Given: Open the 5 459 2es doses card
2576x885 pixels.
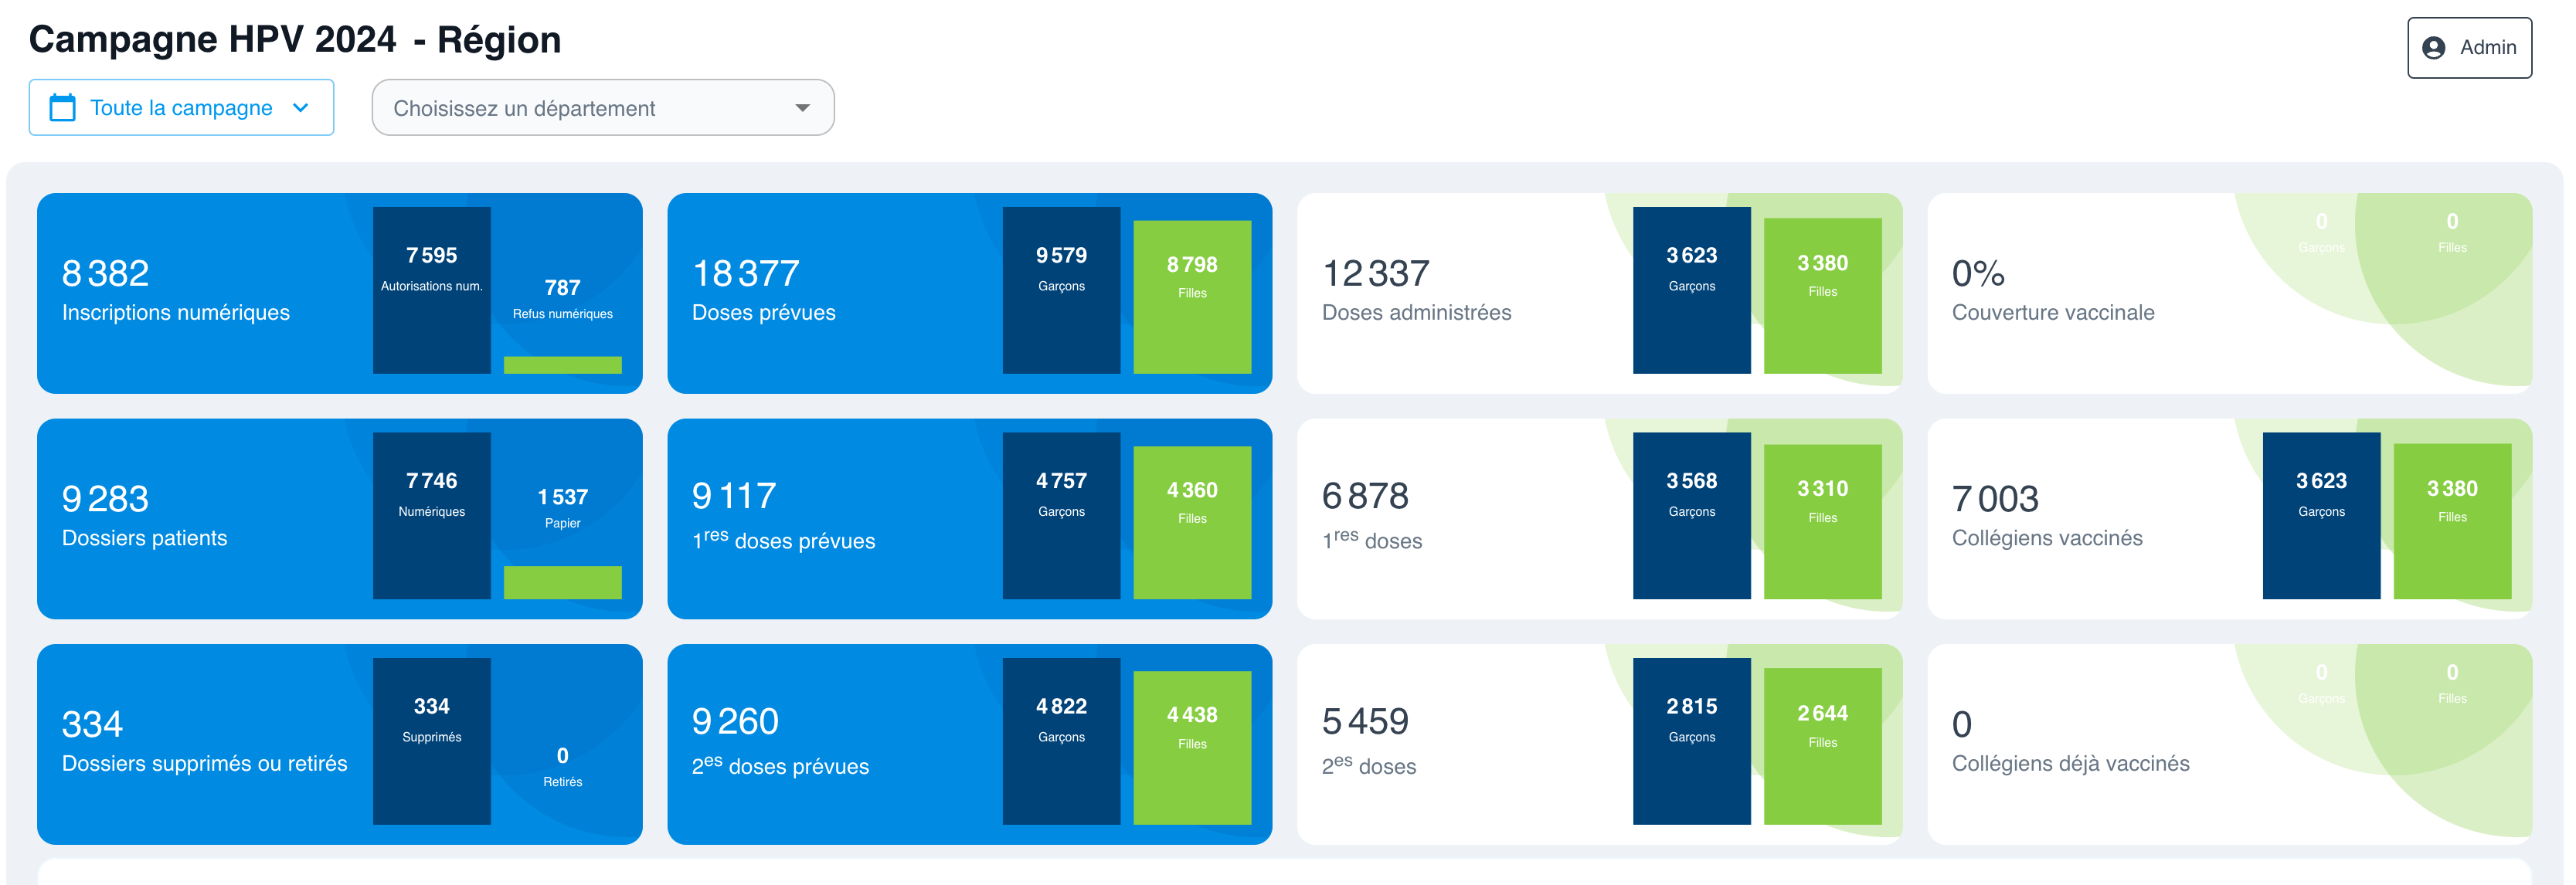Looking at the screenshot, I should click(1600, 744).
